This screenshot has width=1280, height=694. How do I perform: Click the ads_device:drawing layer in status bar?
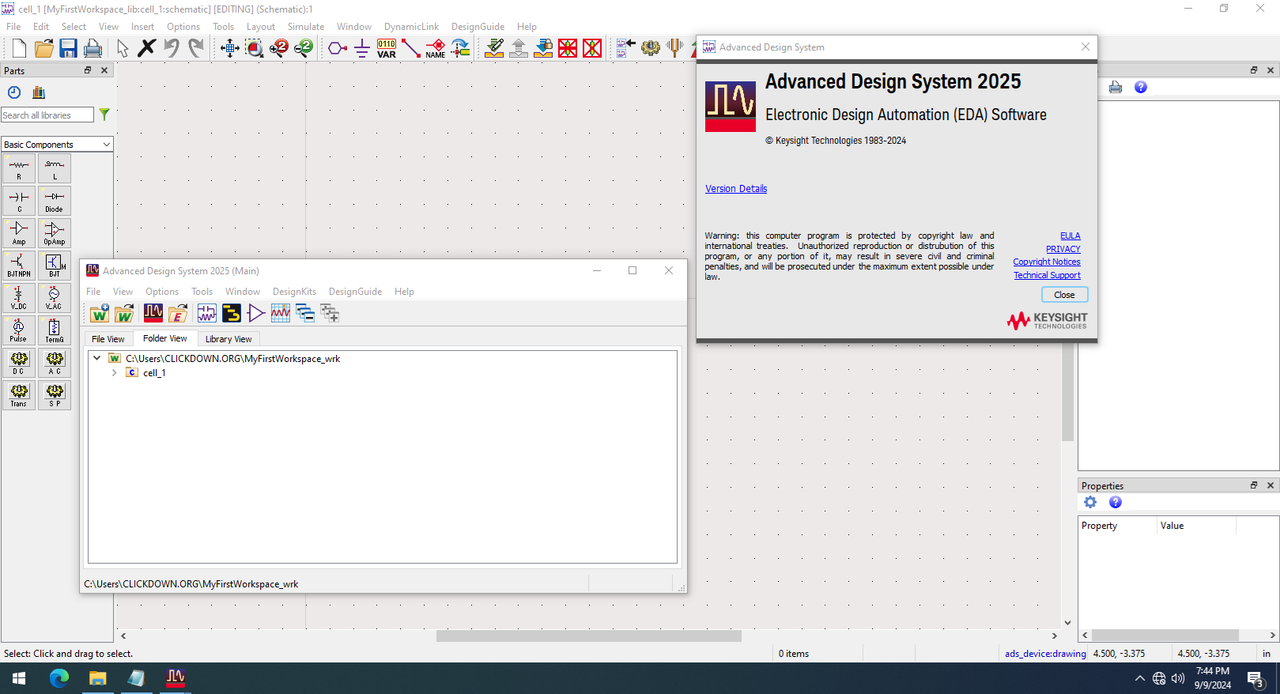pos(1045,653)
